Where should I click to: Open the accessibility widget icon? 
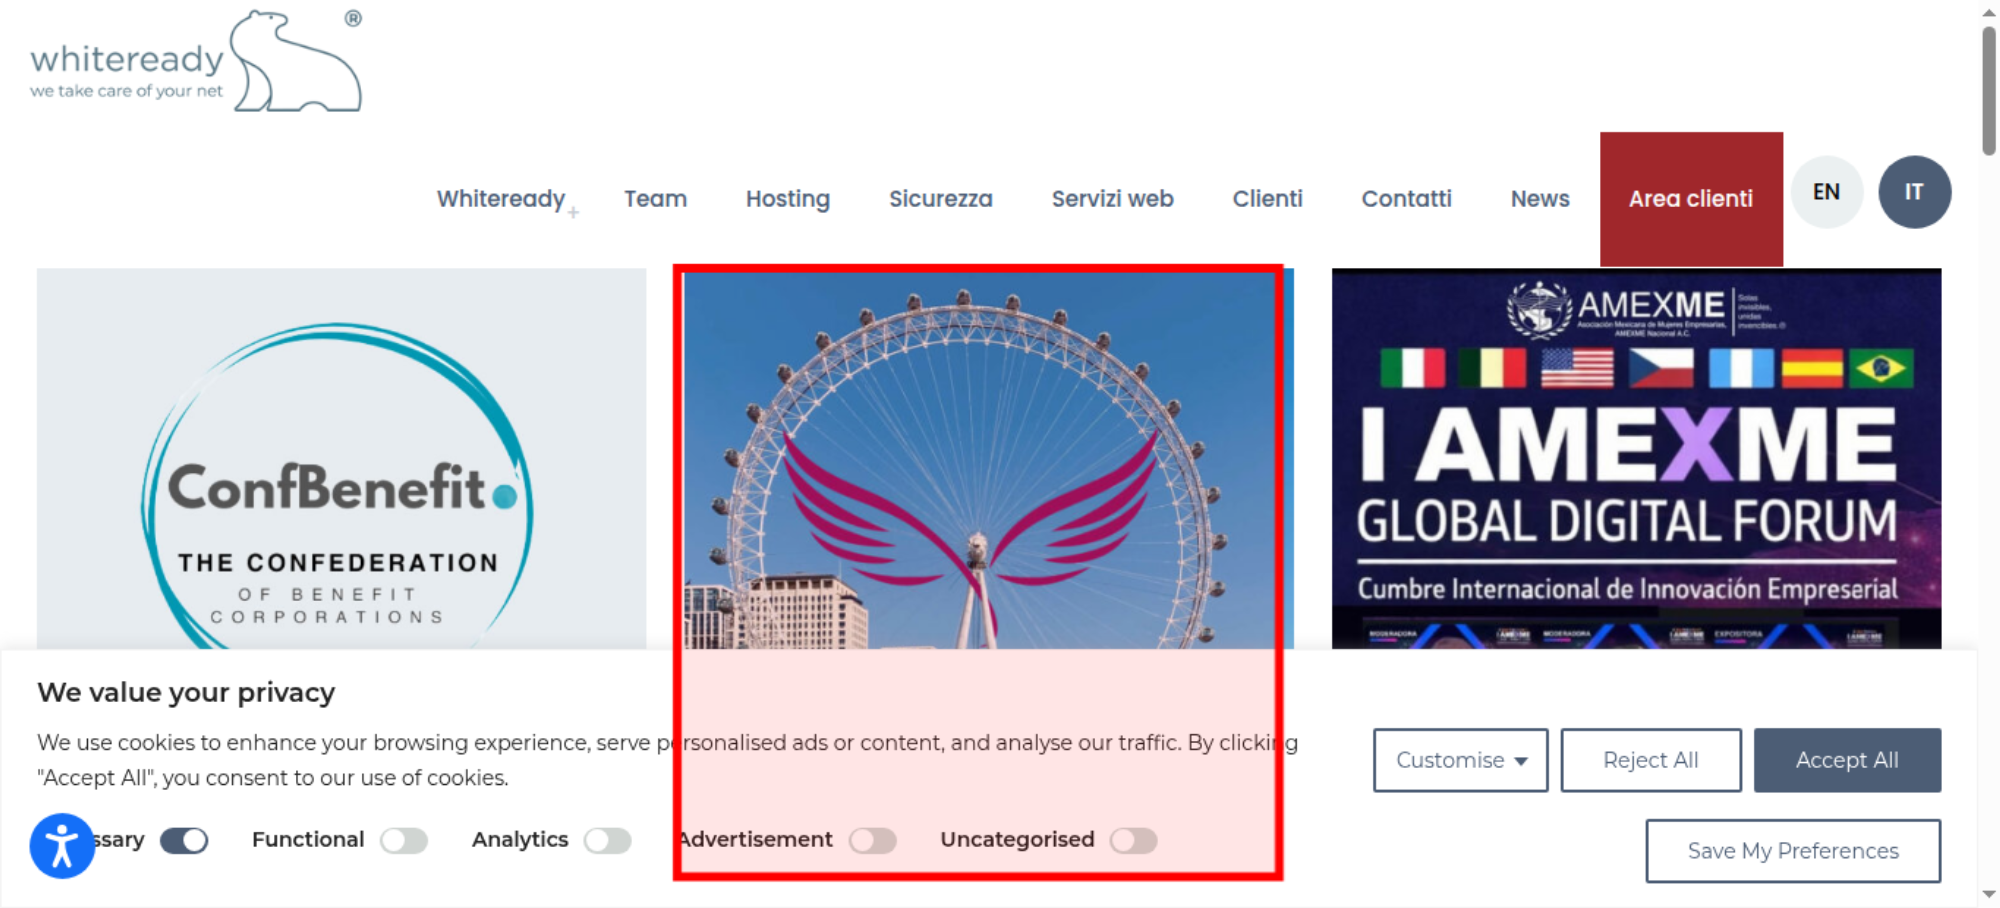[62, 846]
